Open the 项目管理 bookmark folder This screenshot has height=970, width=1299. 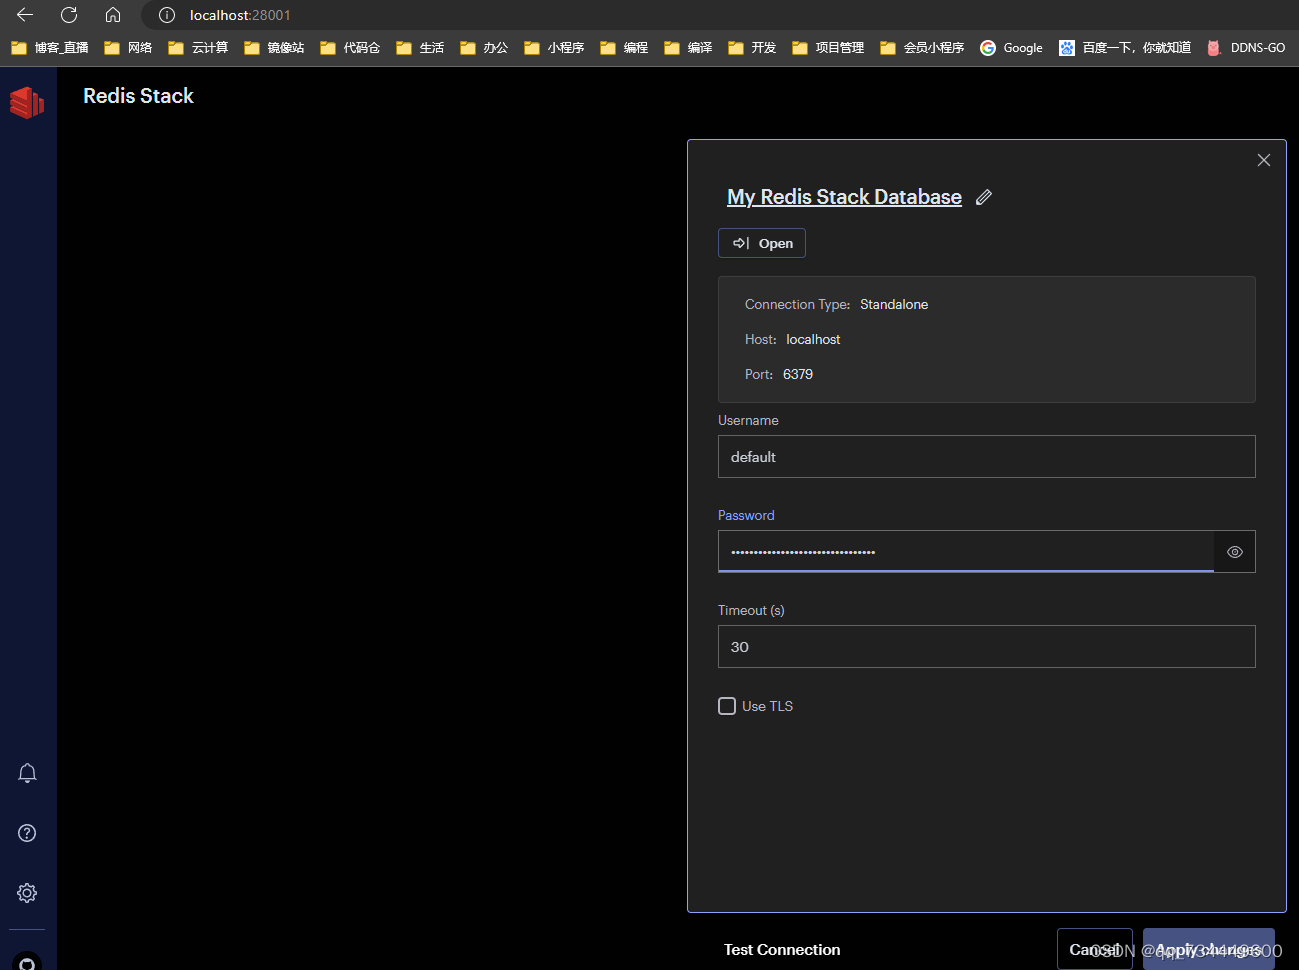click(x=829, y=48)
